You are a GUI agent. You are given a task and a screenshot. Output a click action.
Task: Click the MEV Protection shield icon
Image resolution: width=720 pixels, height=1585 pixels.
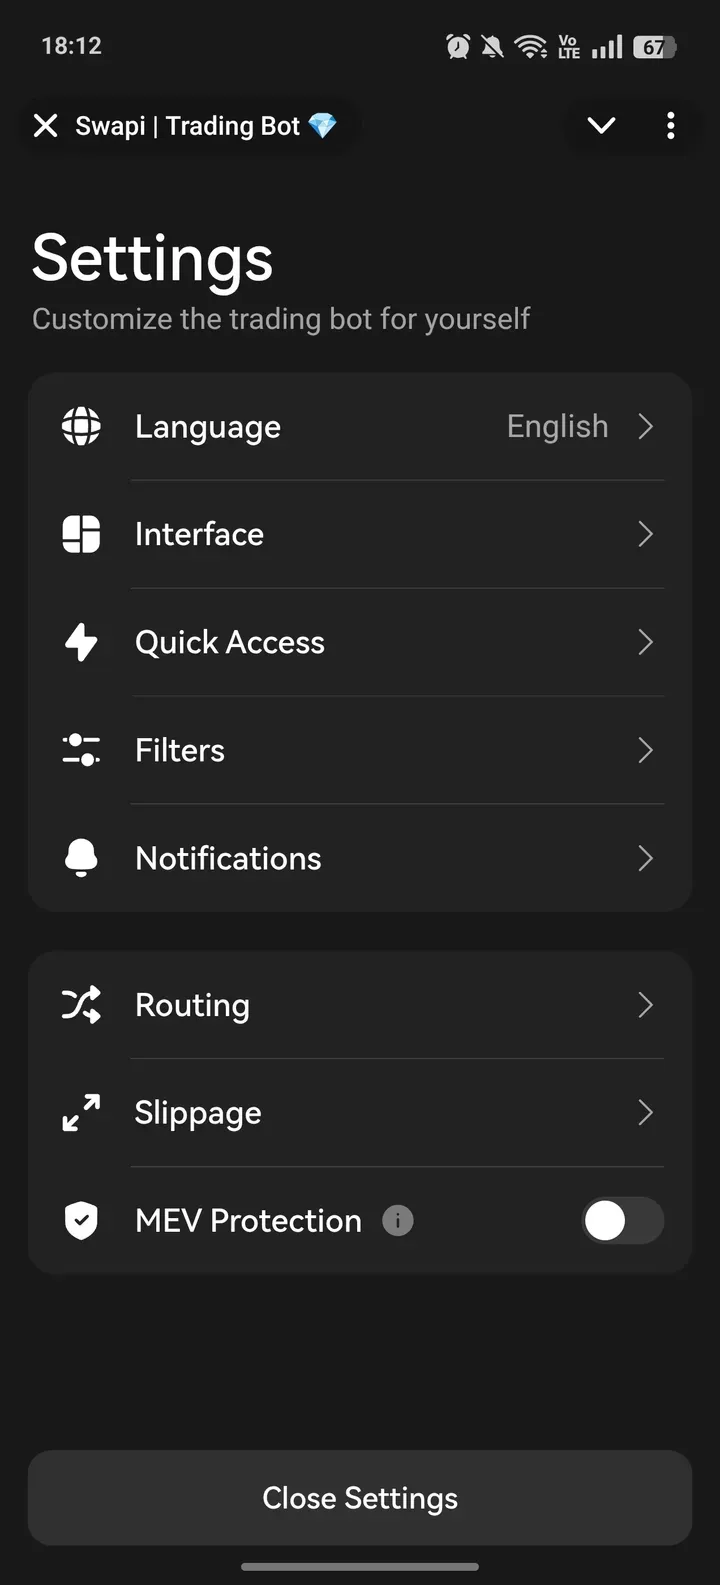(x=81, y=1221)
